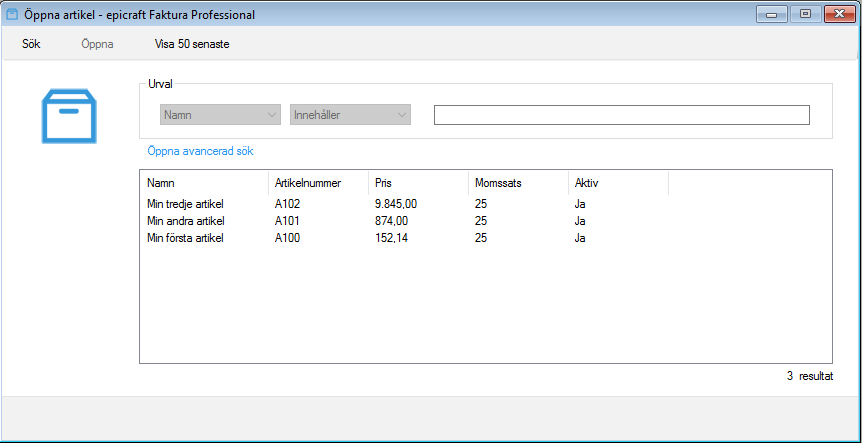Image resolution: width=862 pixels, height=443 pixels.
Task: Click Öppna in the toolbar
Action: [x=97, y=45]
